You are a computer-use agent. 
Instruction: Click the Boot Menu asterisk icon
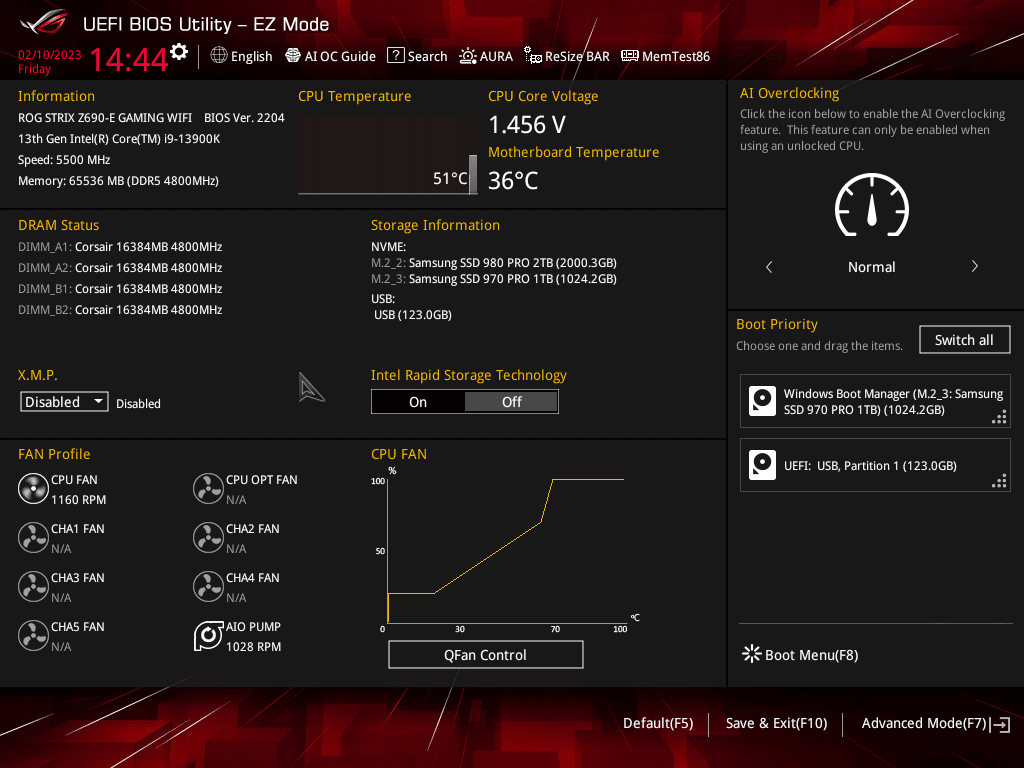point(752,654)
